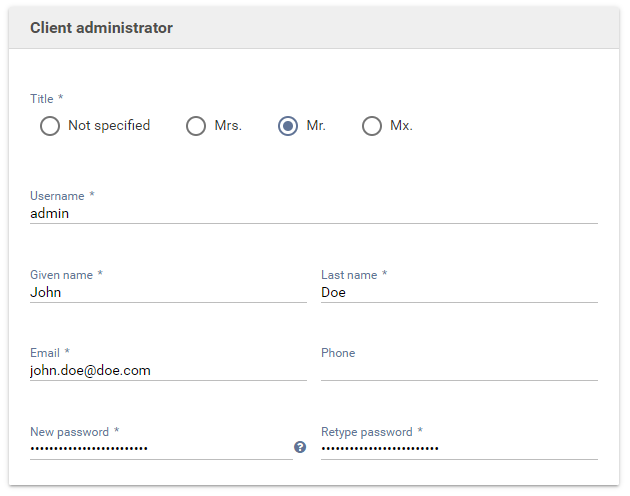Viewport: 630px width, 496px height.
Task: Click the 'Title *' label text
Action: (x=46, y=99)
